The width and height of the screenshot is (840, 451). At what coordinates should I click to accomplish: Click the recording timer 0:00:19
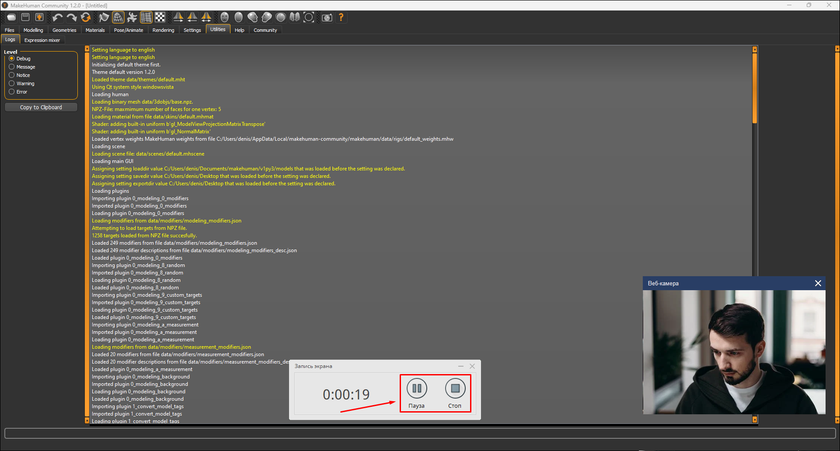tap(346, 395)
